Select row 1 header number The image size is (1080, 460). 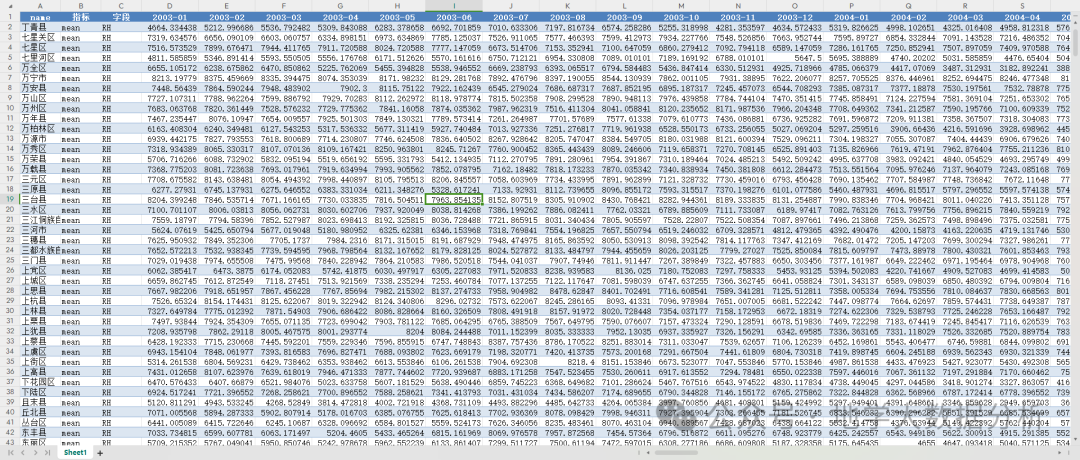10,16
